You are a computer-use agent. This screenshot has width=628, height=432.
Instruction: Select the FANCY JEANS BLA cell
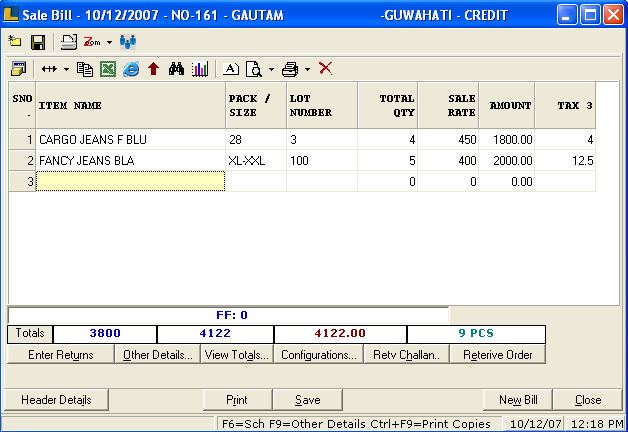131,161
